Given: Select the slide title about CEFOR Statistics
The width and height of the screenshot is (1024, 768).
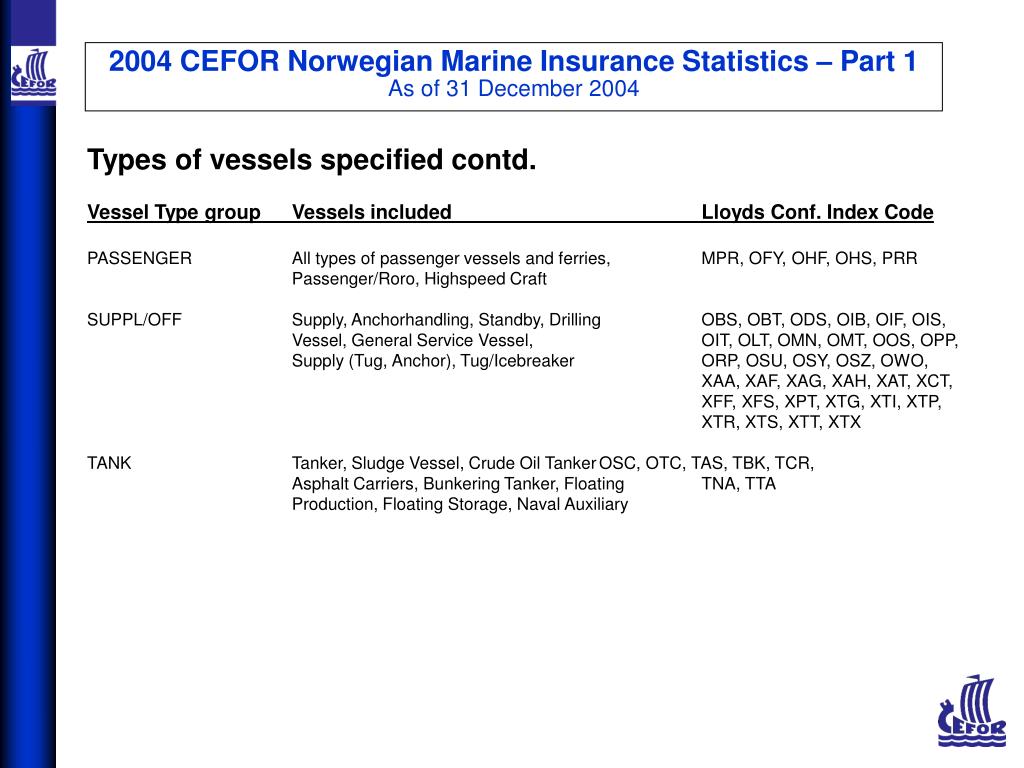Looking at the screenshot, I should click(513, 61).
